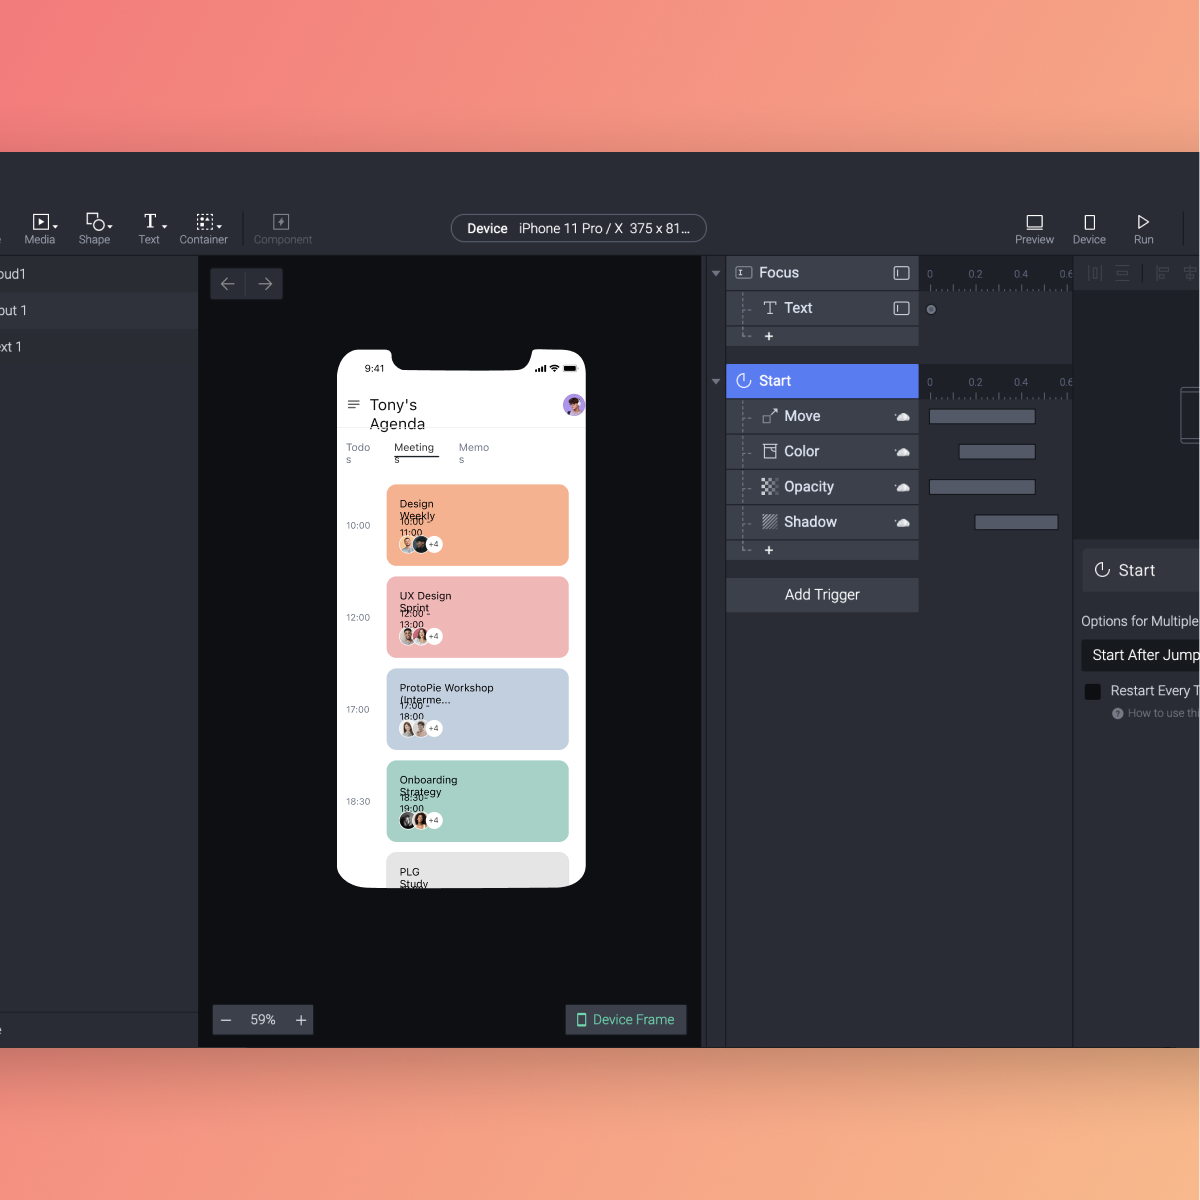The image size is (1200, 1200).
Task: Click the cloud icon on Move row
Action: tap(902, 416)
